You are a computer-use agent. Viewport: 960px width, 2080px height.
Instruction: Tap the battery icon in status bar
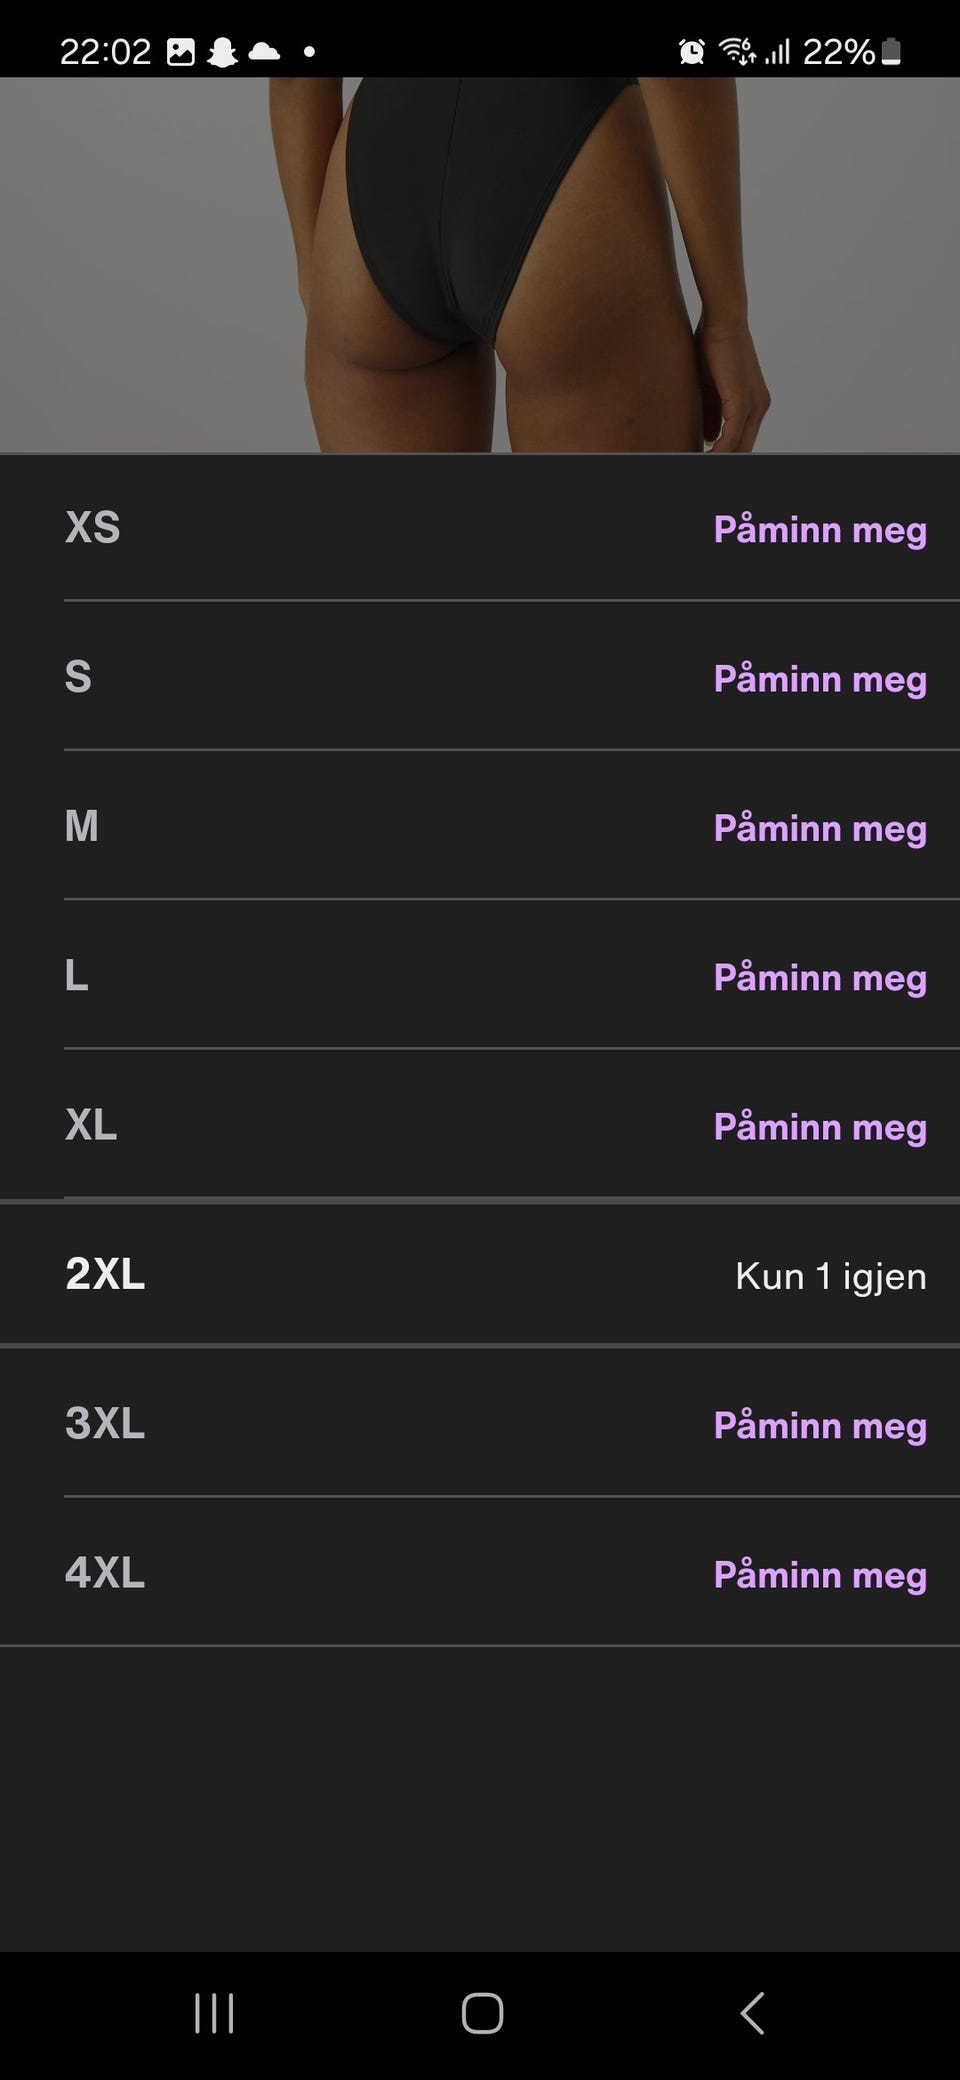click(892, 52)
